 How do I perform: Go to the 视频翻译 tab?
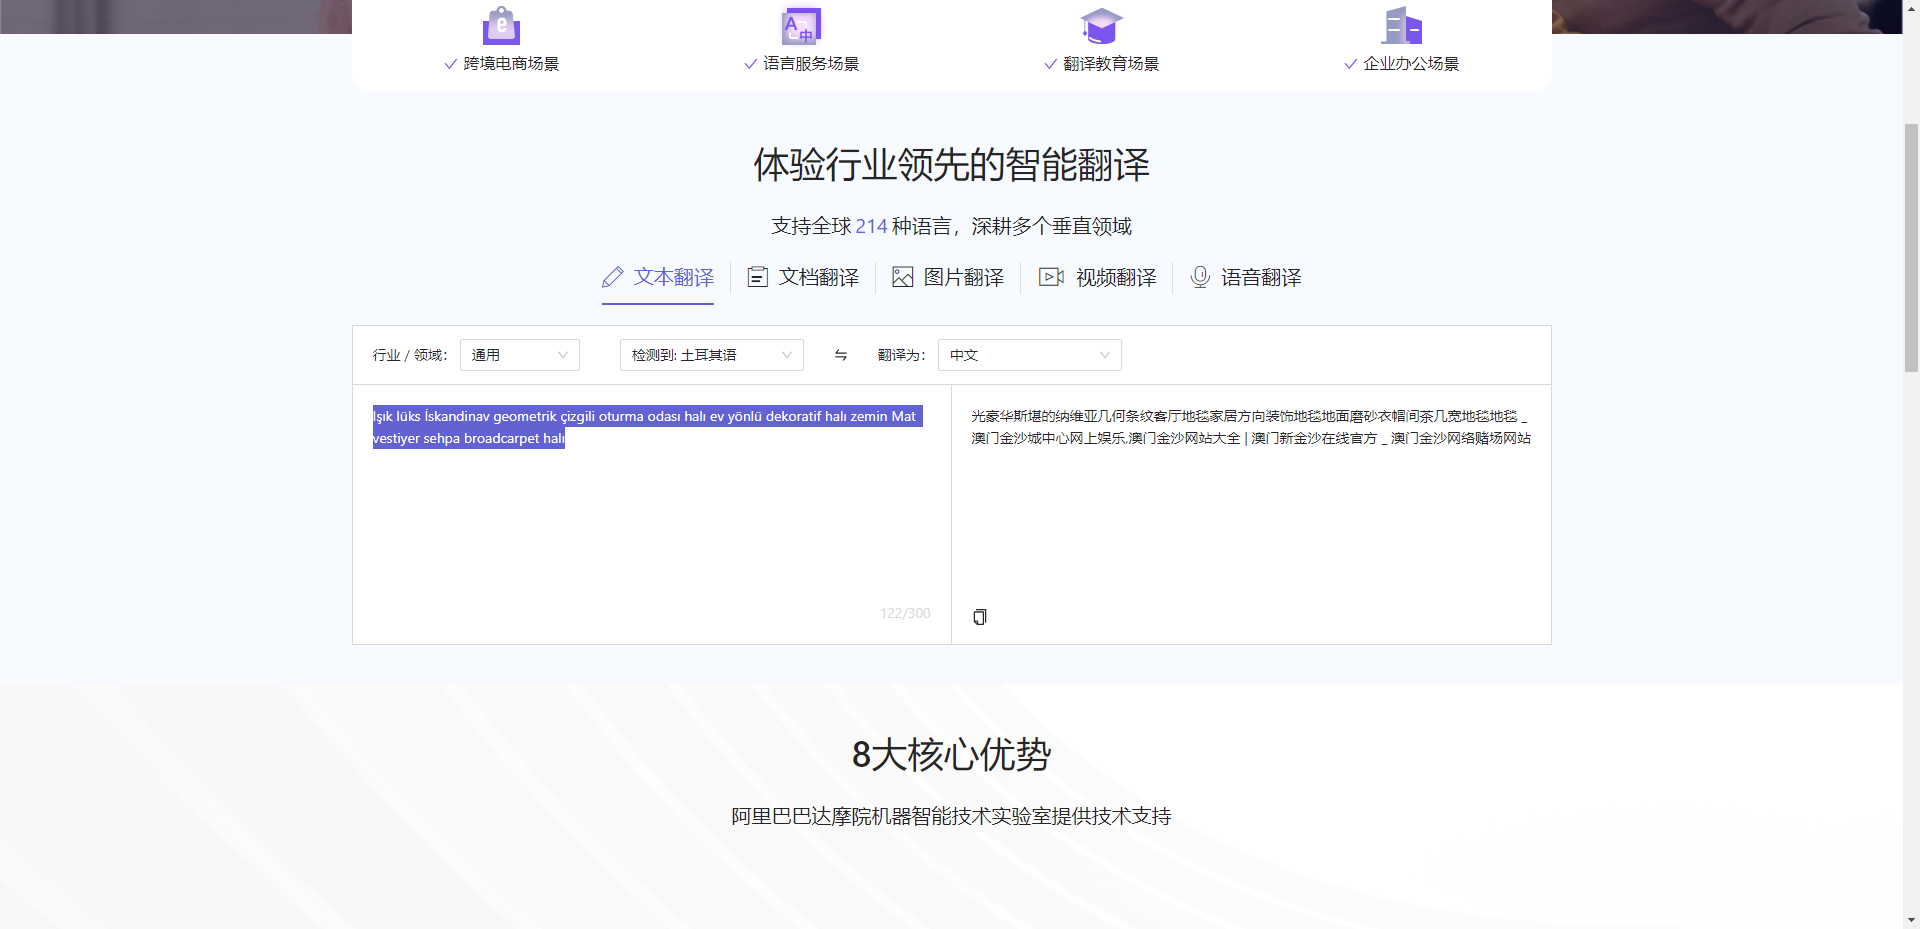tap(1097, 278)
